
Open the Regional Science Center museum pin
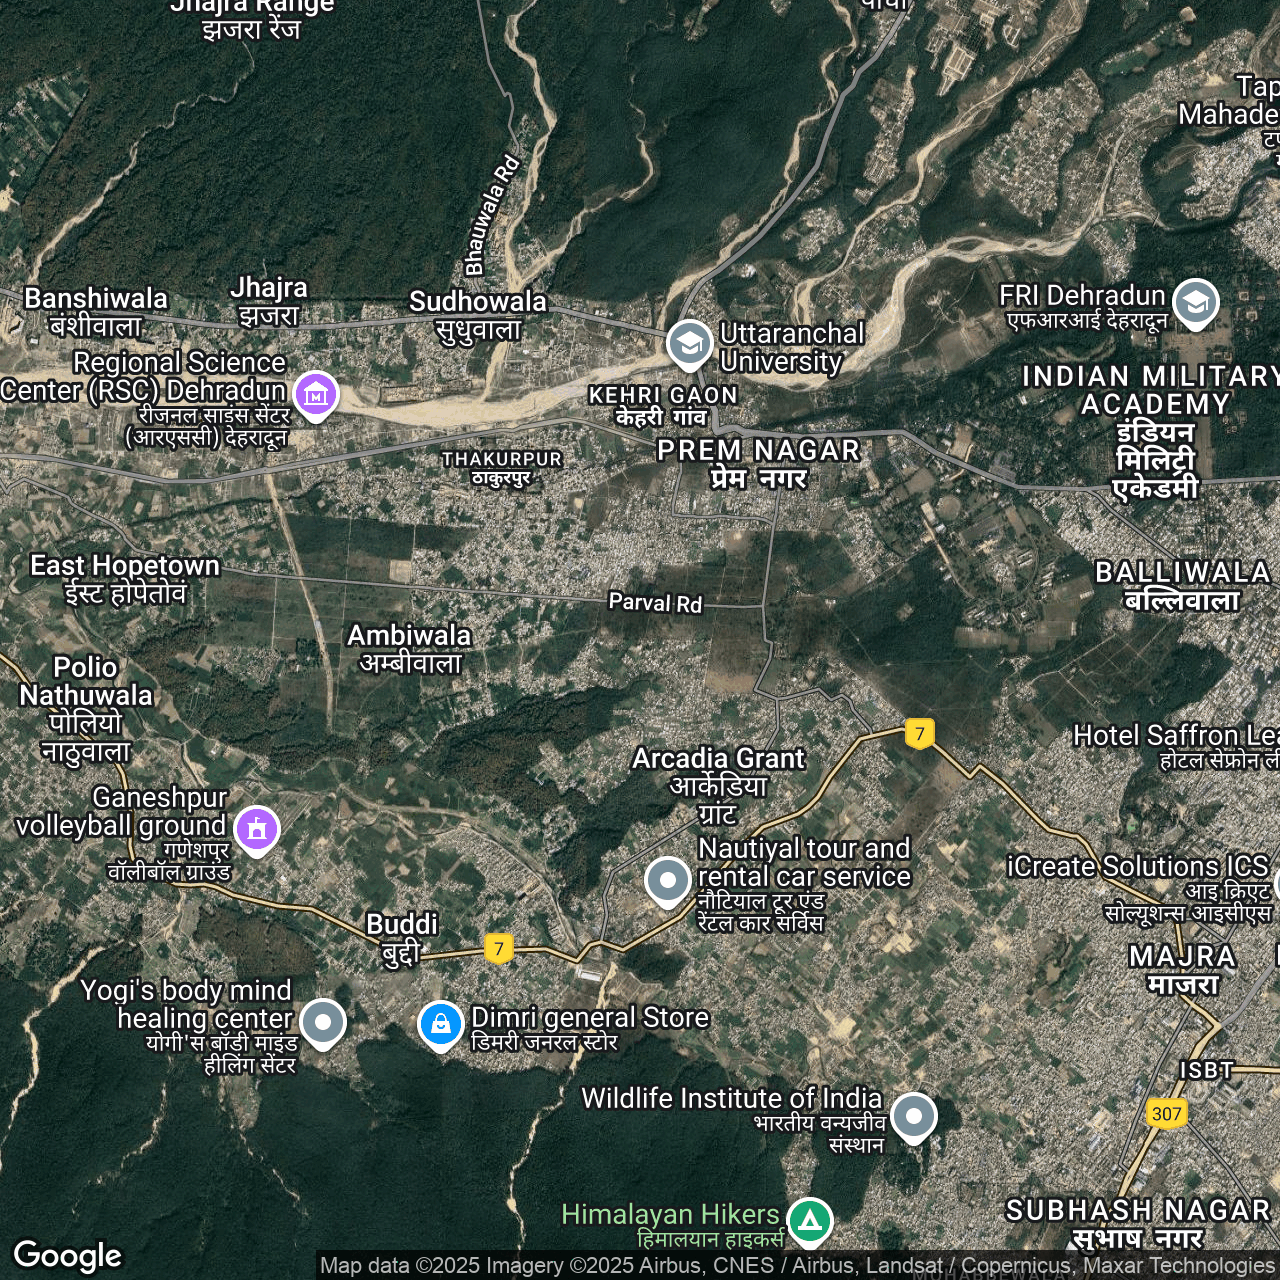click(316, 394)
